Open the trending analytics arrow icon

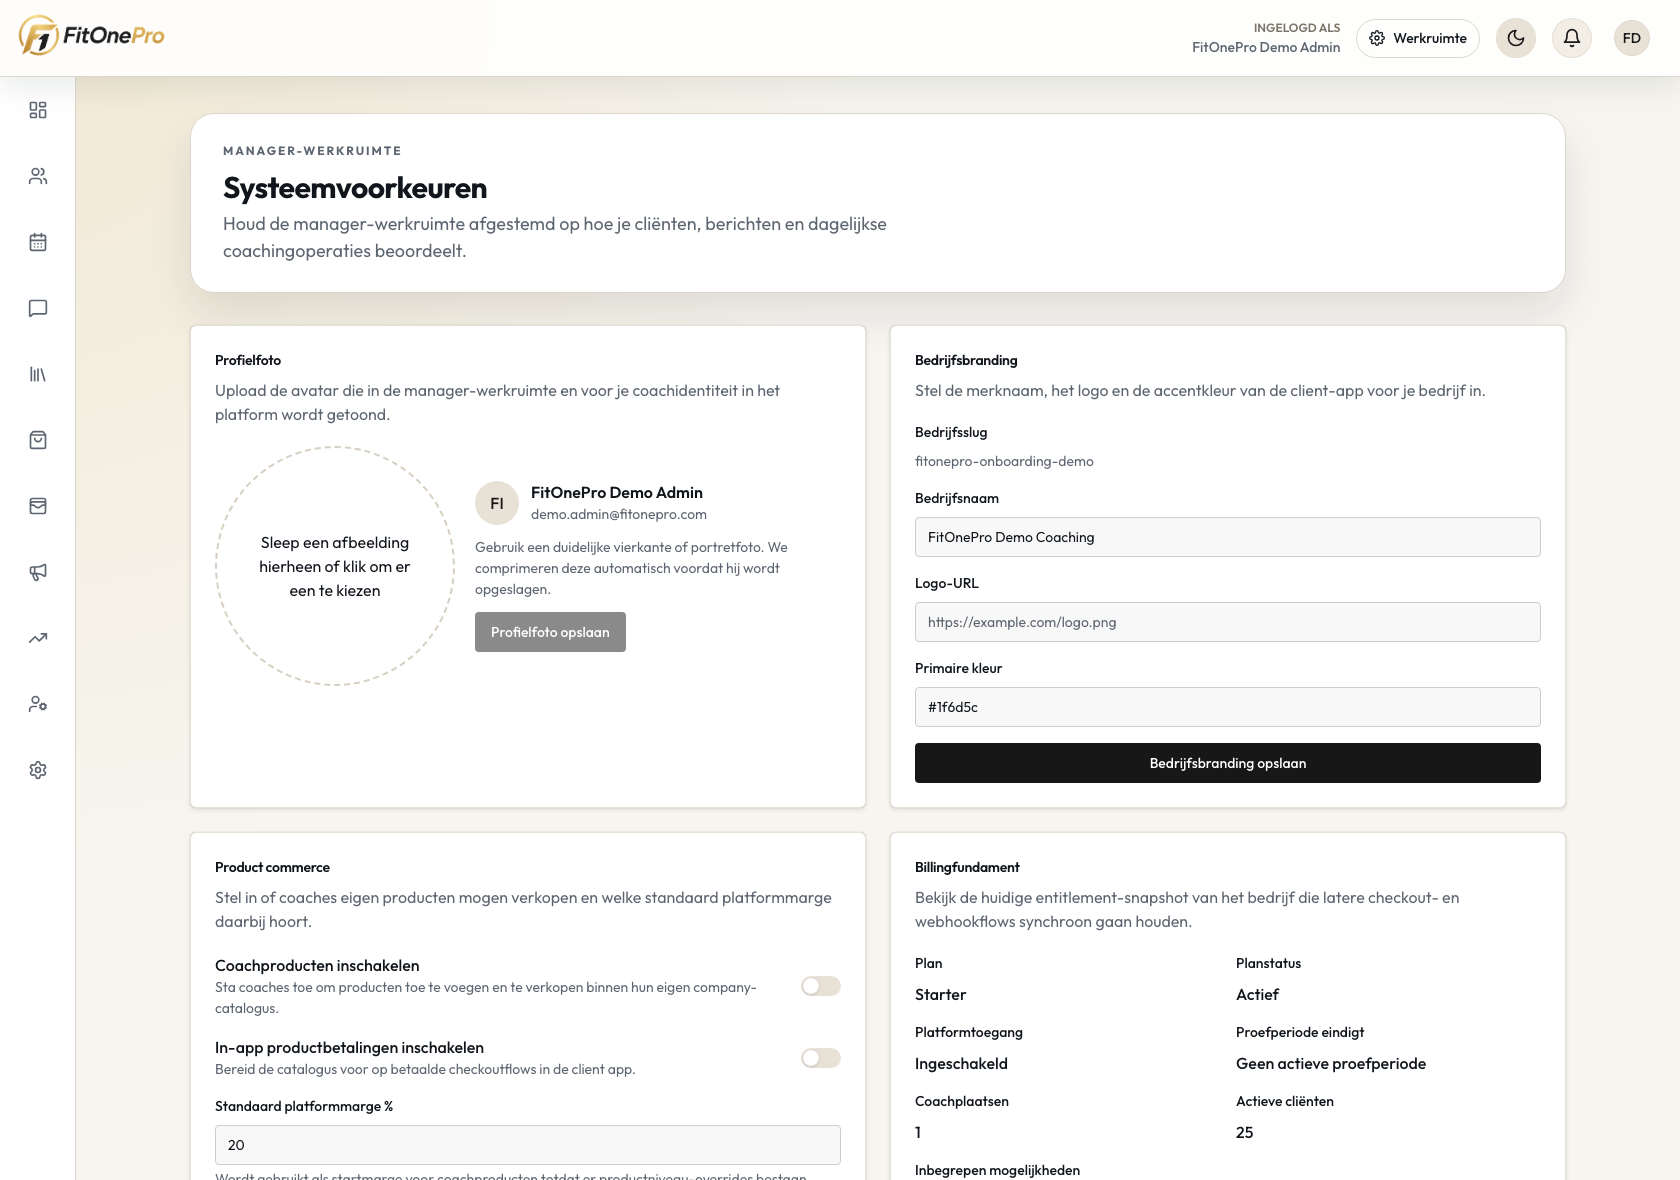pyautogui.click(x=38, y=638)
